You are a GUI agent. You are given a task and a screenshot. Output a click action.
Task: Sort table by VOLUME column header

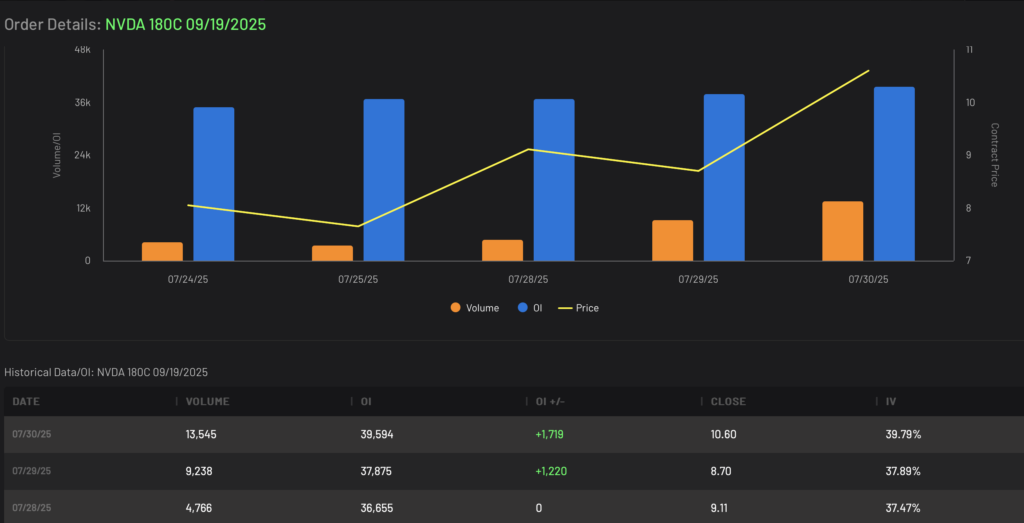tap(208, 402)
